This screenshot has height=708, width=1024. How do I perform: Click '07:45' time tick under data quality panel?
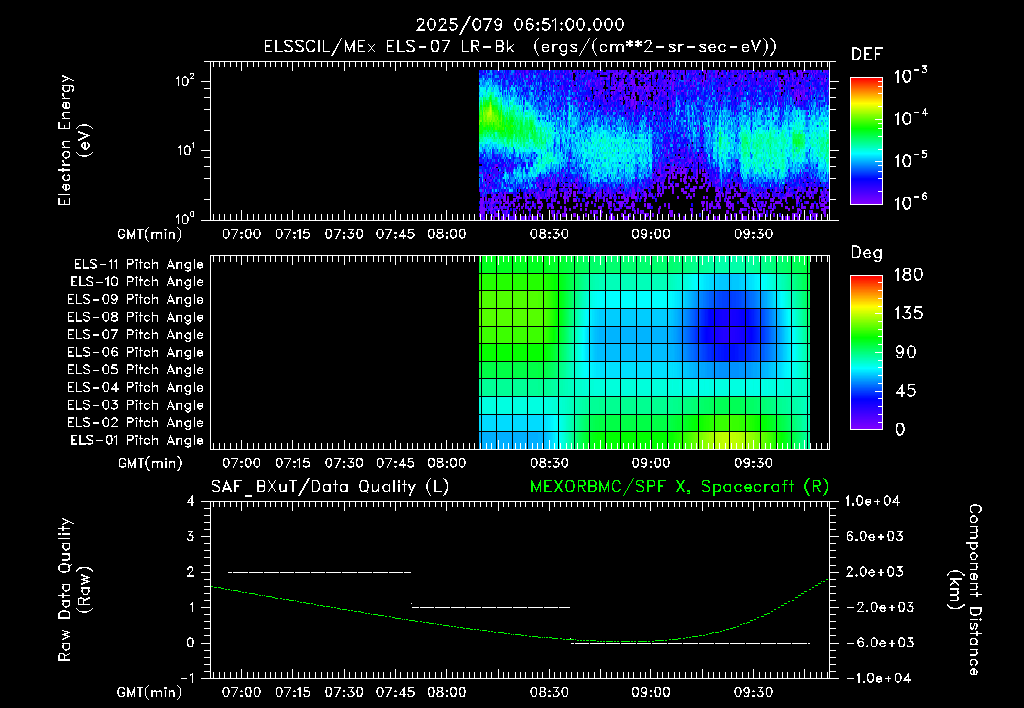tap(395, 692)
